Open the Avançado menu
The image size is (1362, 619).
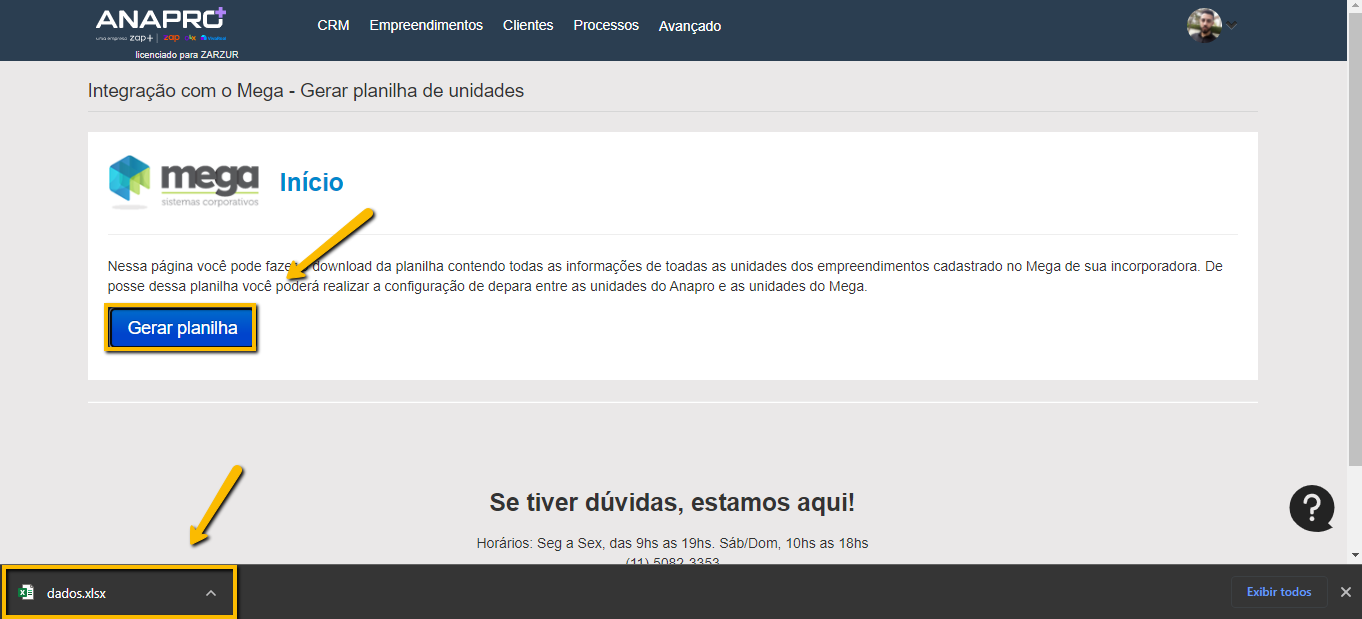tap(690, 26)
